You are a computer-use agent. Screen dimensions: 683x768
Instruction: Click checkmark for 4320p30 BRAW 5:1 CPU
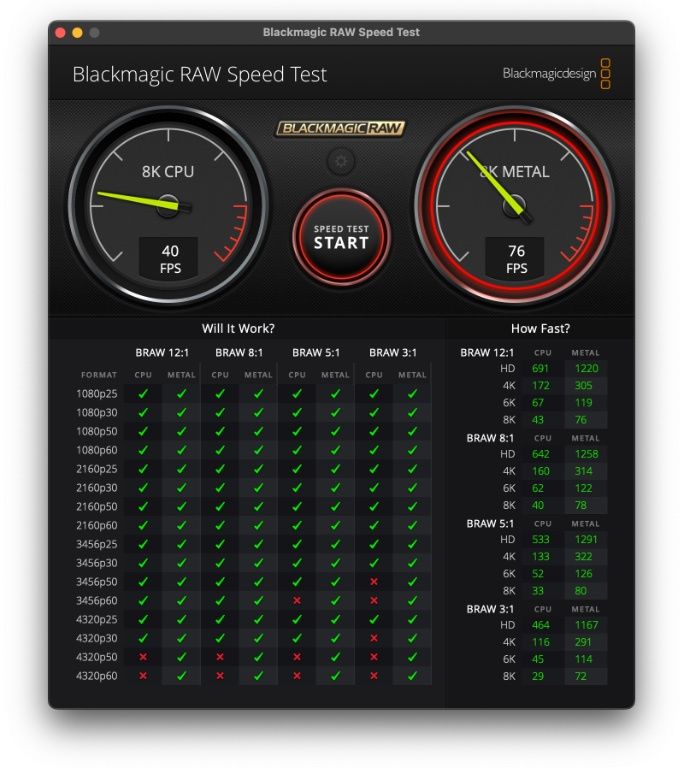coord(297,638)
